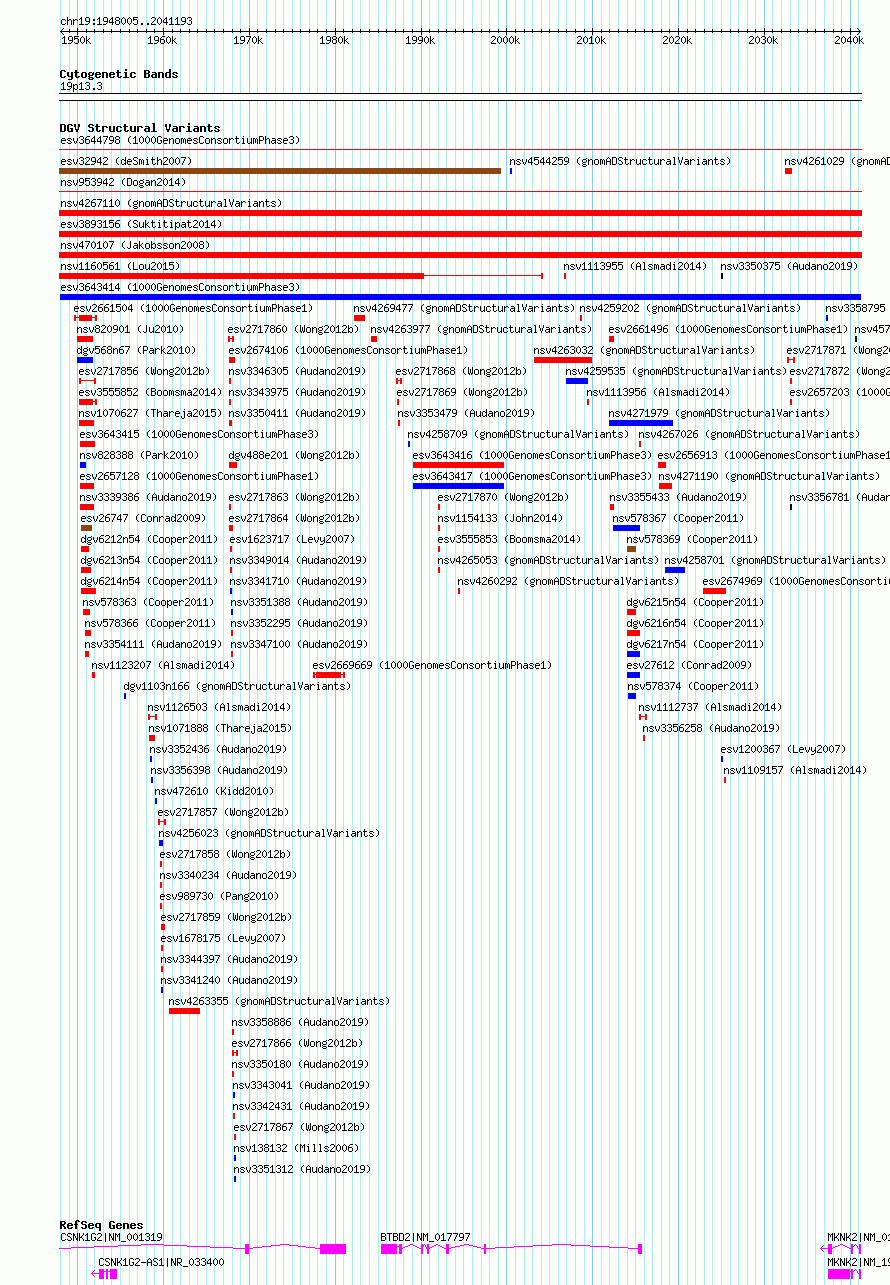Select esv989730 (Pang2010) label
Viewport: 890px width, 1285px height.
tap(219, 896)
